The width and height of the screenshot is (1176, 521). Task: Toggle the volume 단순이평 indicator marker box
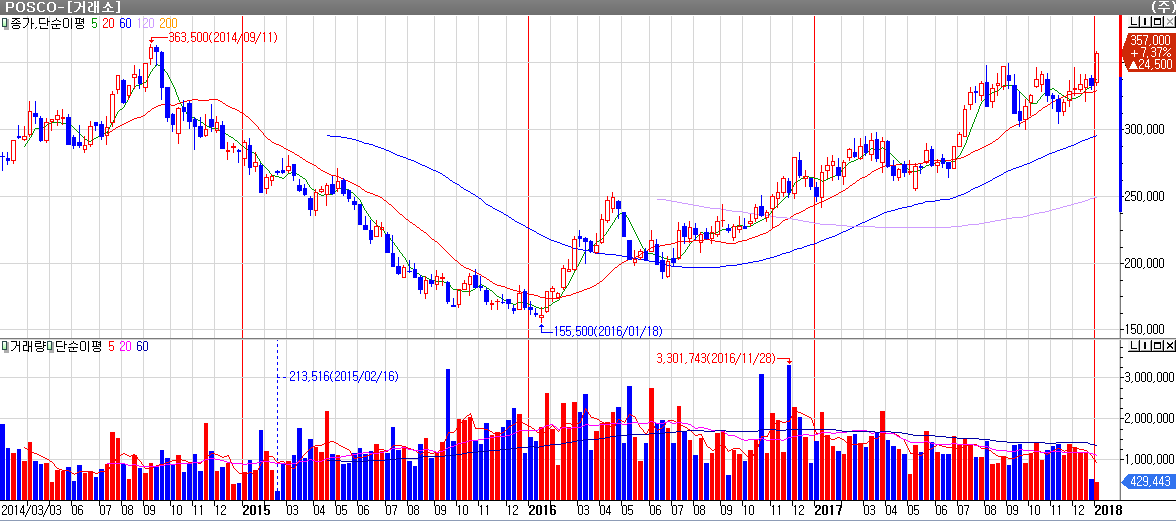[x=50, y=347]
